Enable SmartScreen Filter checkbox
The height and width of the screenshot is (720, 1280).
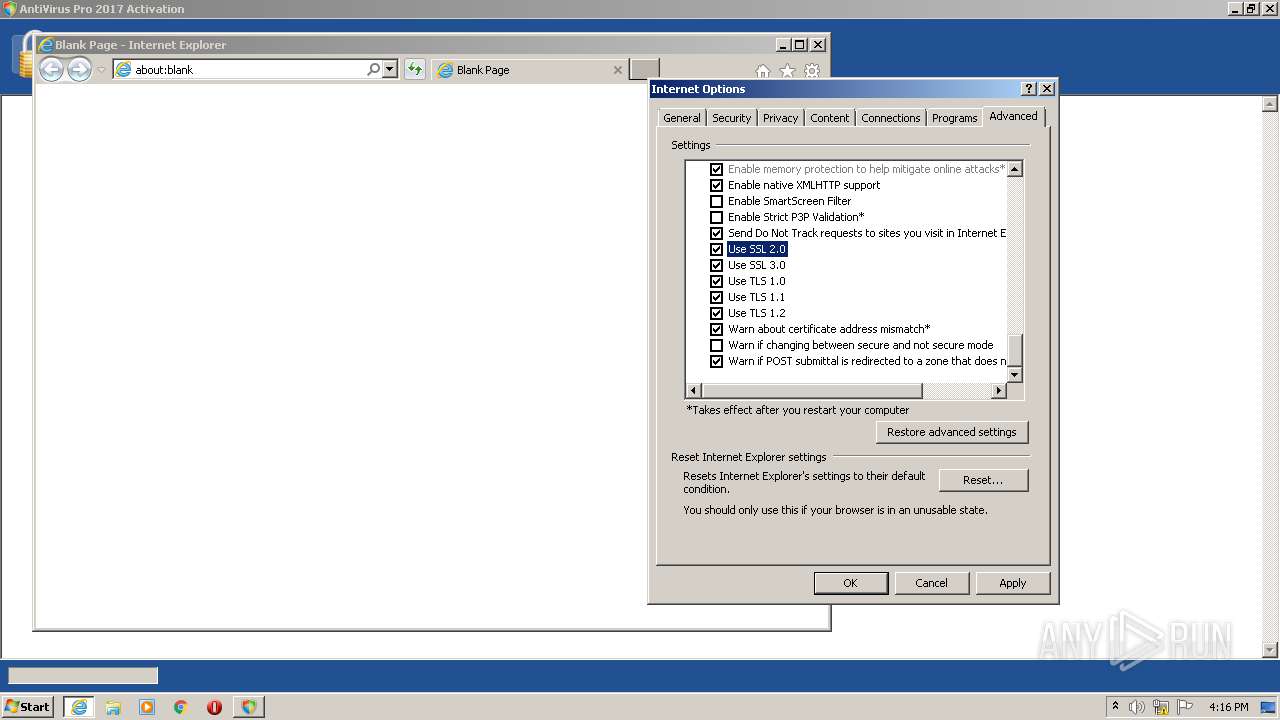click(716, 201)
